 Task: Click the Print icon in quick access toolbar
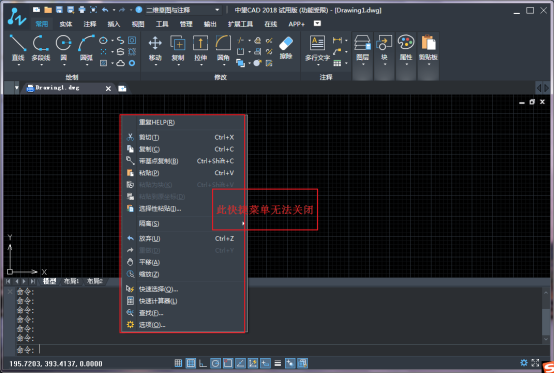tap(82, 10)
